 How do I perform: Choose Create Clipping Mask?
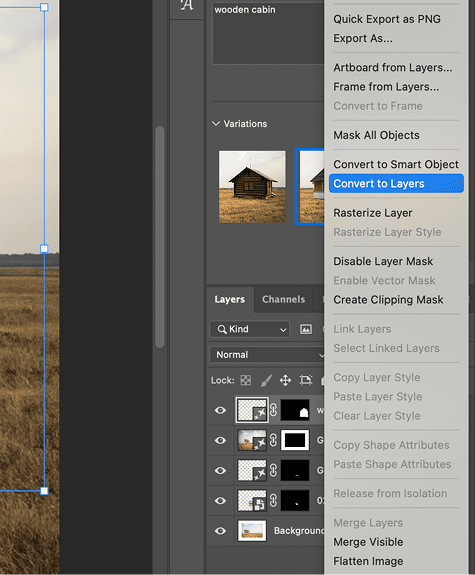click(388, 300)
